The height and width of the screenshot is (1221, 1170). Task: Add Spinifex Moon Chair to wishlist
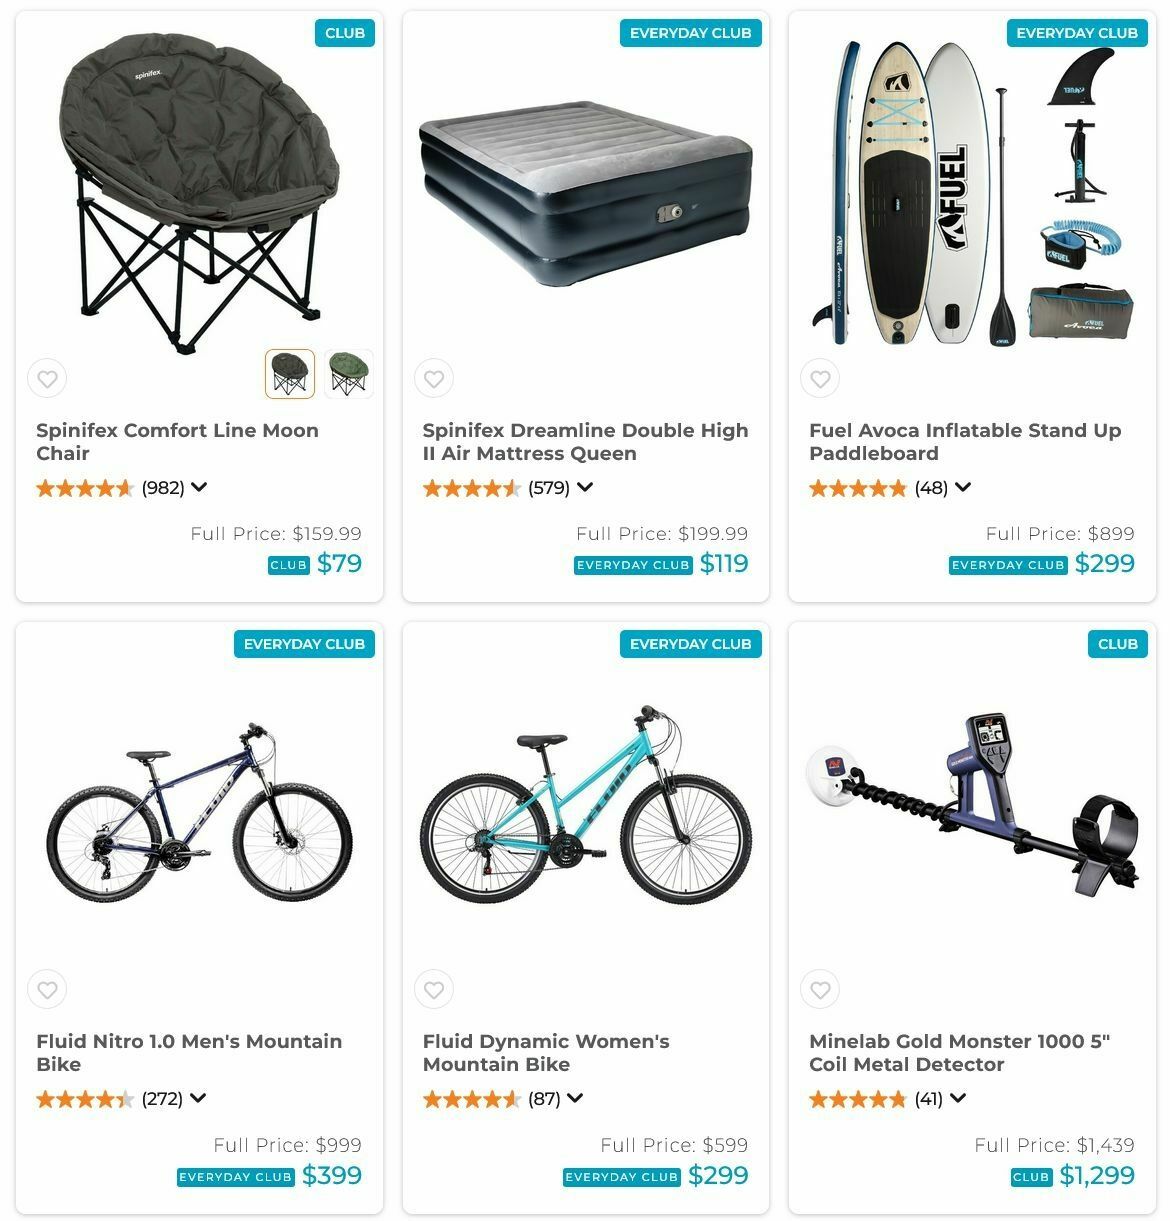[47, 379]
